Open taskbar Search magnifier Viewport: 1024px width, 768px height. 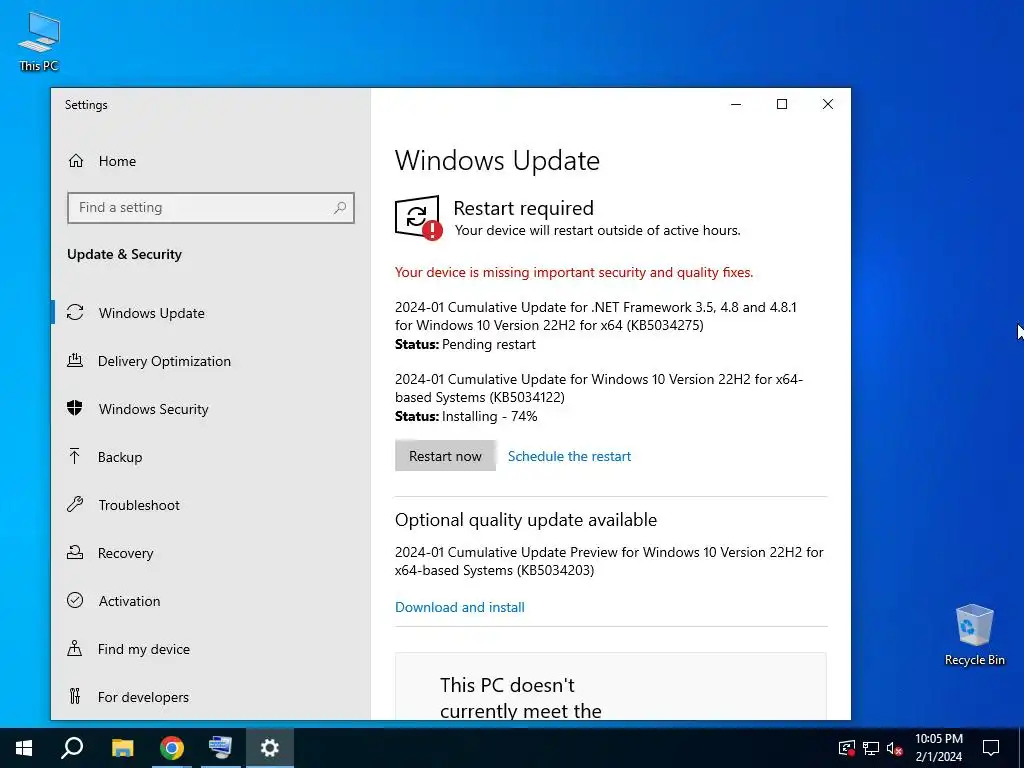click(72, 748)
